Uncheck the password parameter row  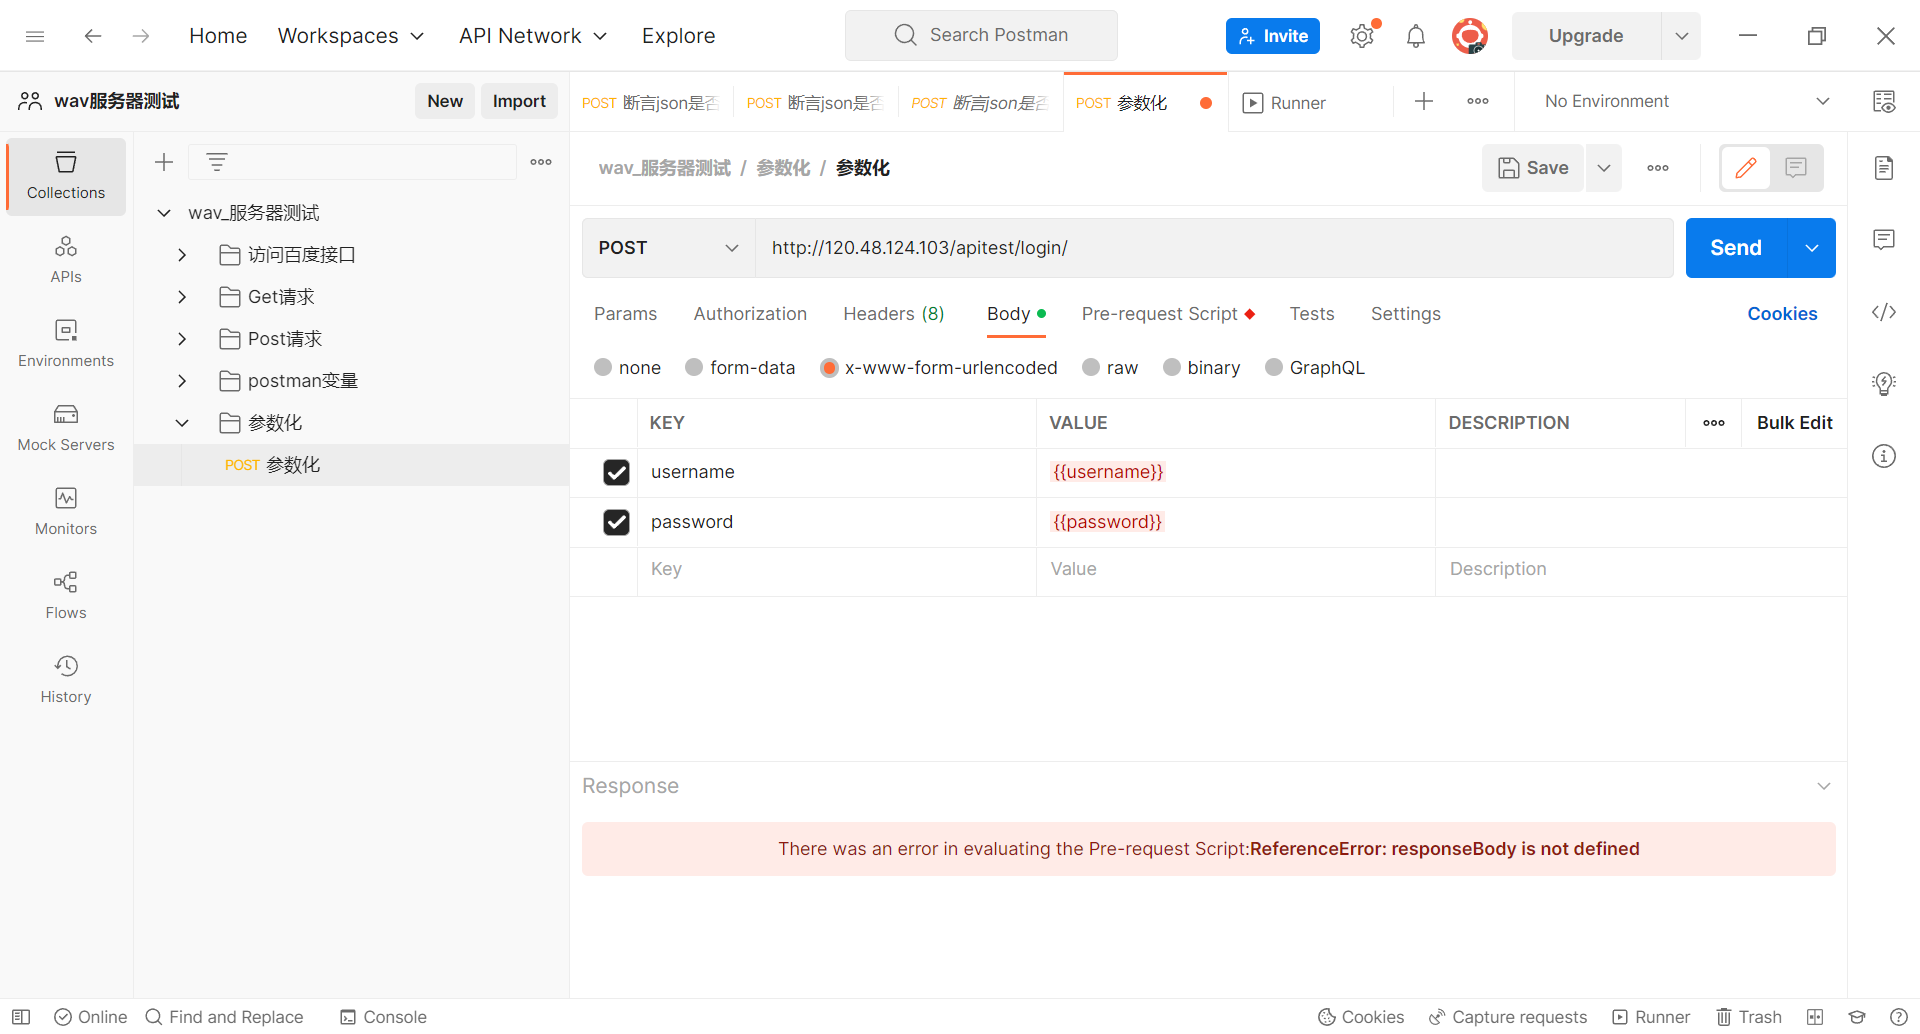[x=616, y=522]
